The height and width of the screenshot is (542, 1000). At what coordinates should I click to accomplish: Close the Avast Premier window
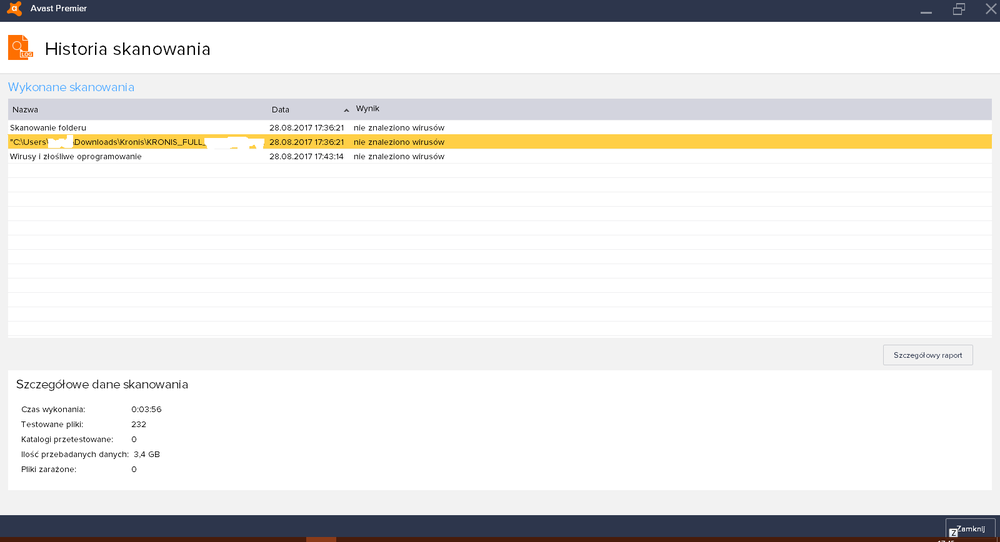point(990,9)
